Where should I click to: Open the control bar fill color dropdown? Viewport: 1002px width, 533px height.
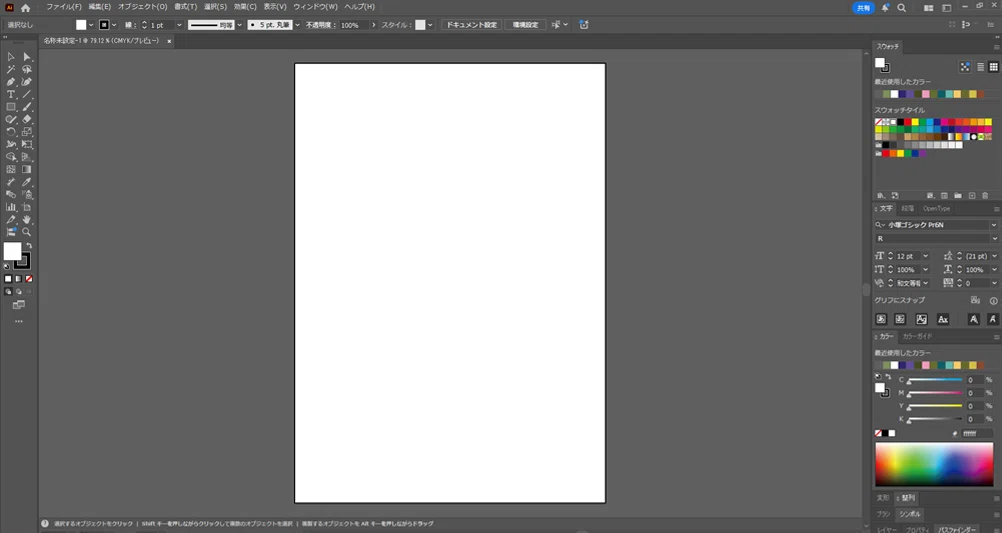(91, 25)
